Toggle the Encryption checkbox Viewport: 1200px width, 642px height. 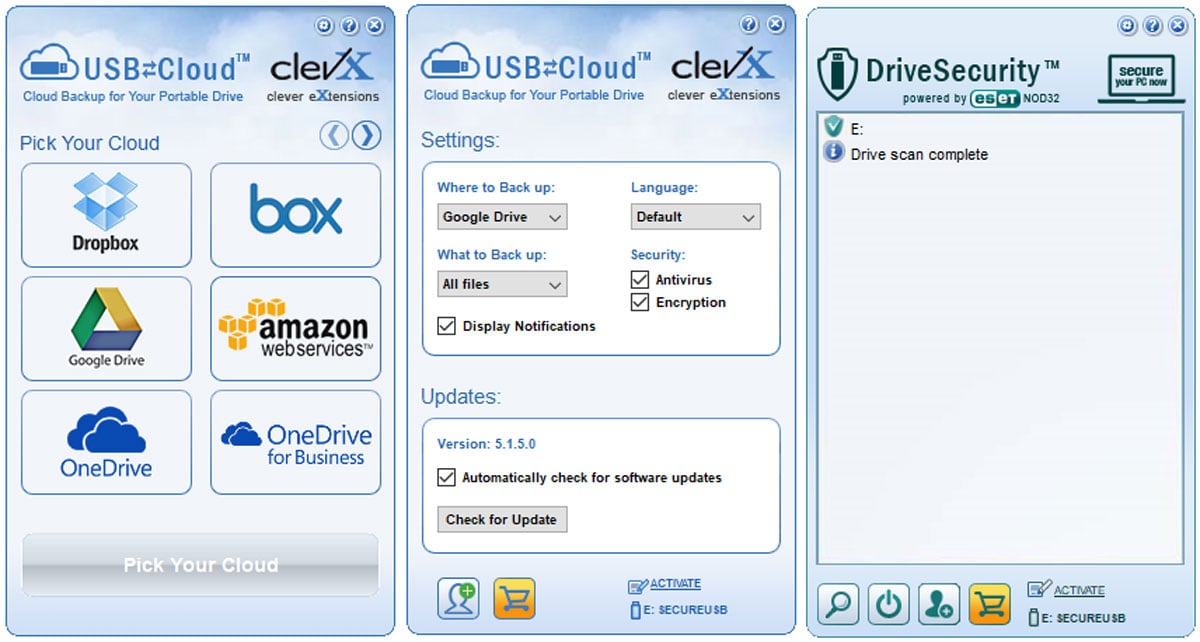point(640,302)
